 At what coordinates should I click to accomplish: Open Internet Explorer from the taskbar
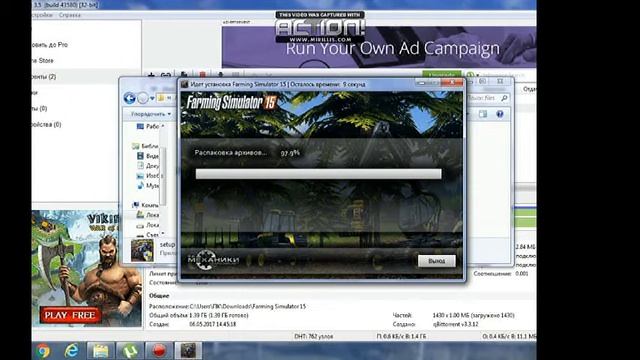pos(71,351)
